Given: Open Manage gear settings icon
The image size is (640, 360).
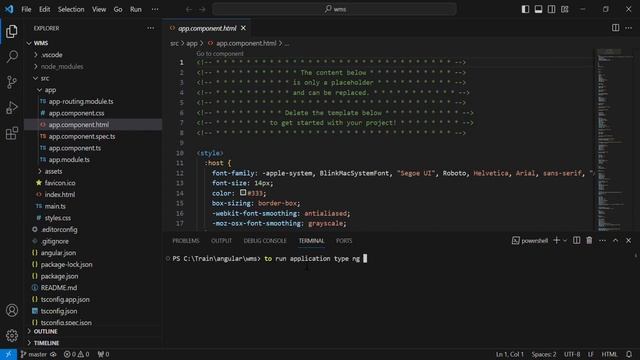Looking at the screenshot, I should (x=11, y=335).
